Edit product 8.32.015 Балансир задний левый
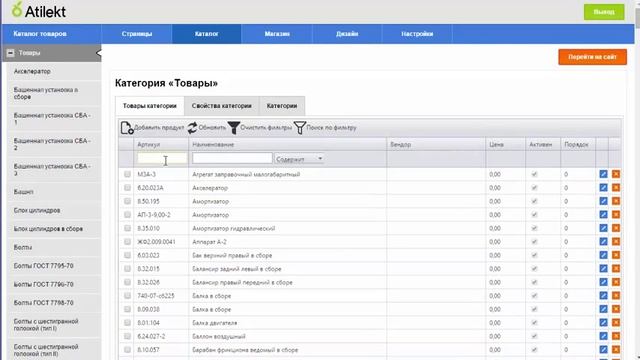Screen dimensions: 640x360 click(x=603, y=269)
